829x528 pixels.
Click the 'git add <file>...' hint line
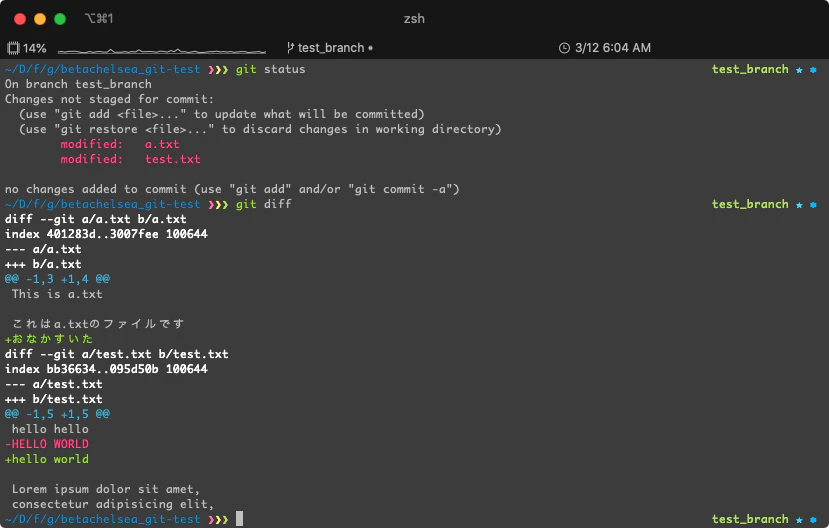coord(222,114)
